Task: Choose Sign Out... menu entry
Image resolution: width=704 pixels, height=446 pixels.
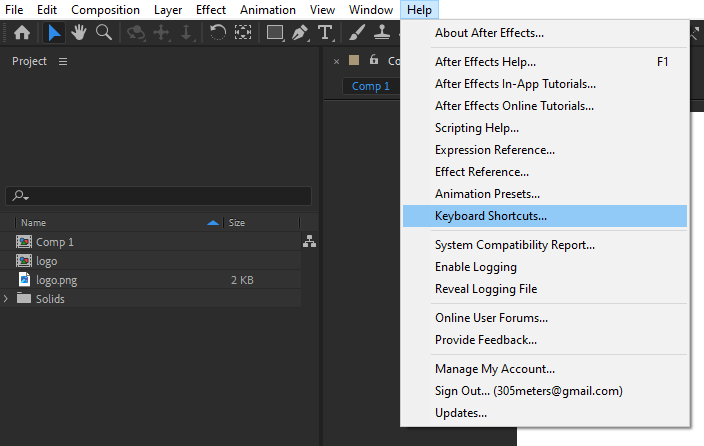Action: pyautogui.click(x=545, y=391)
